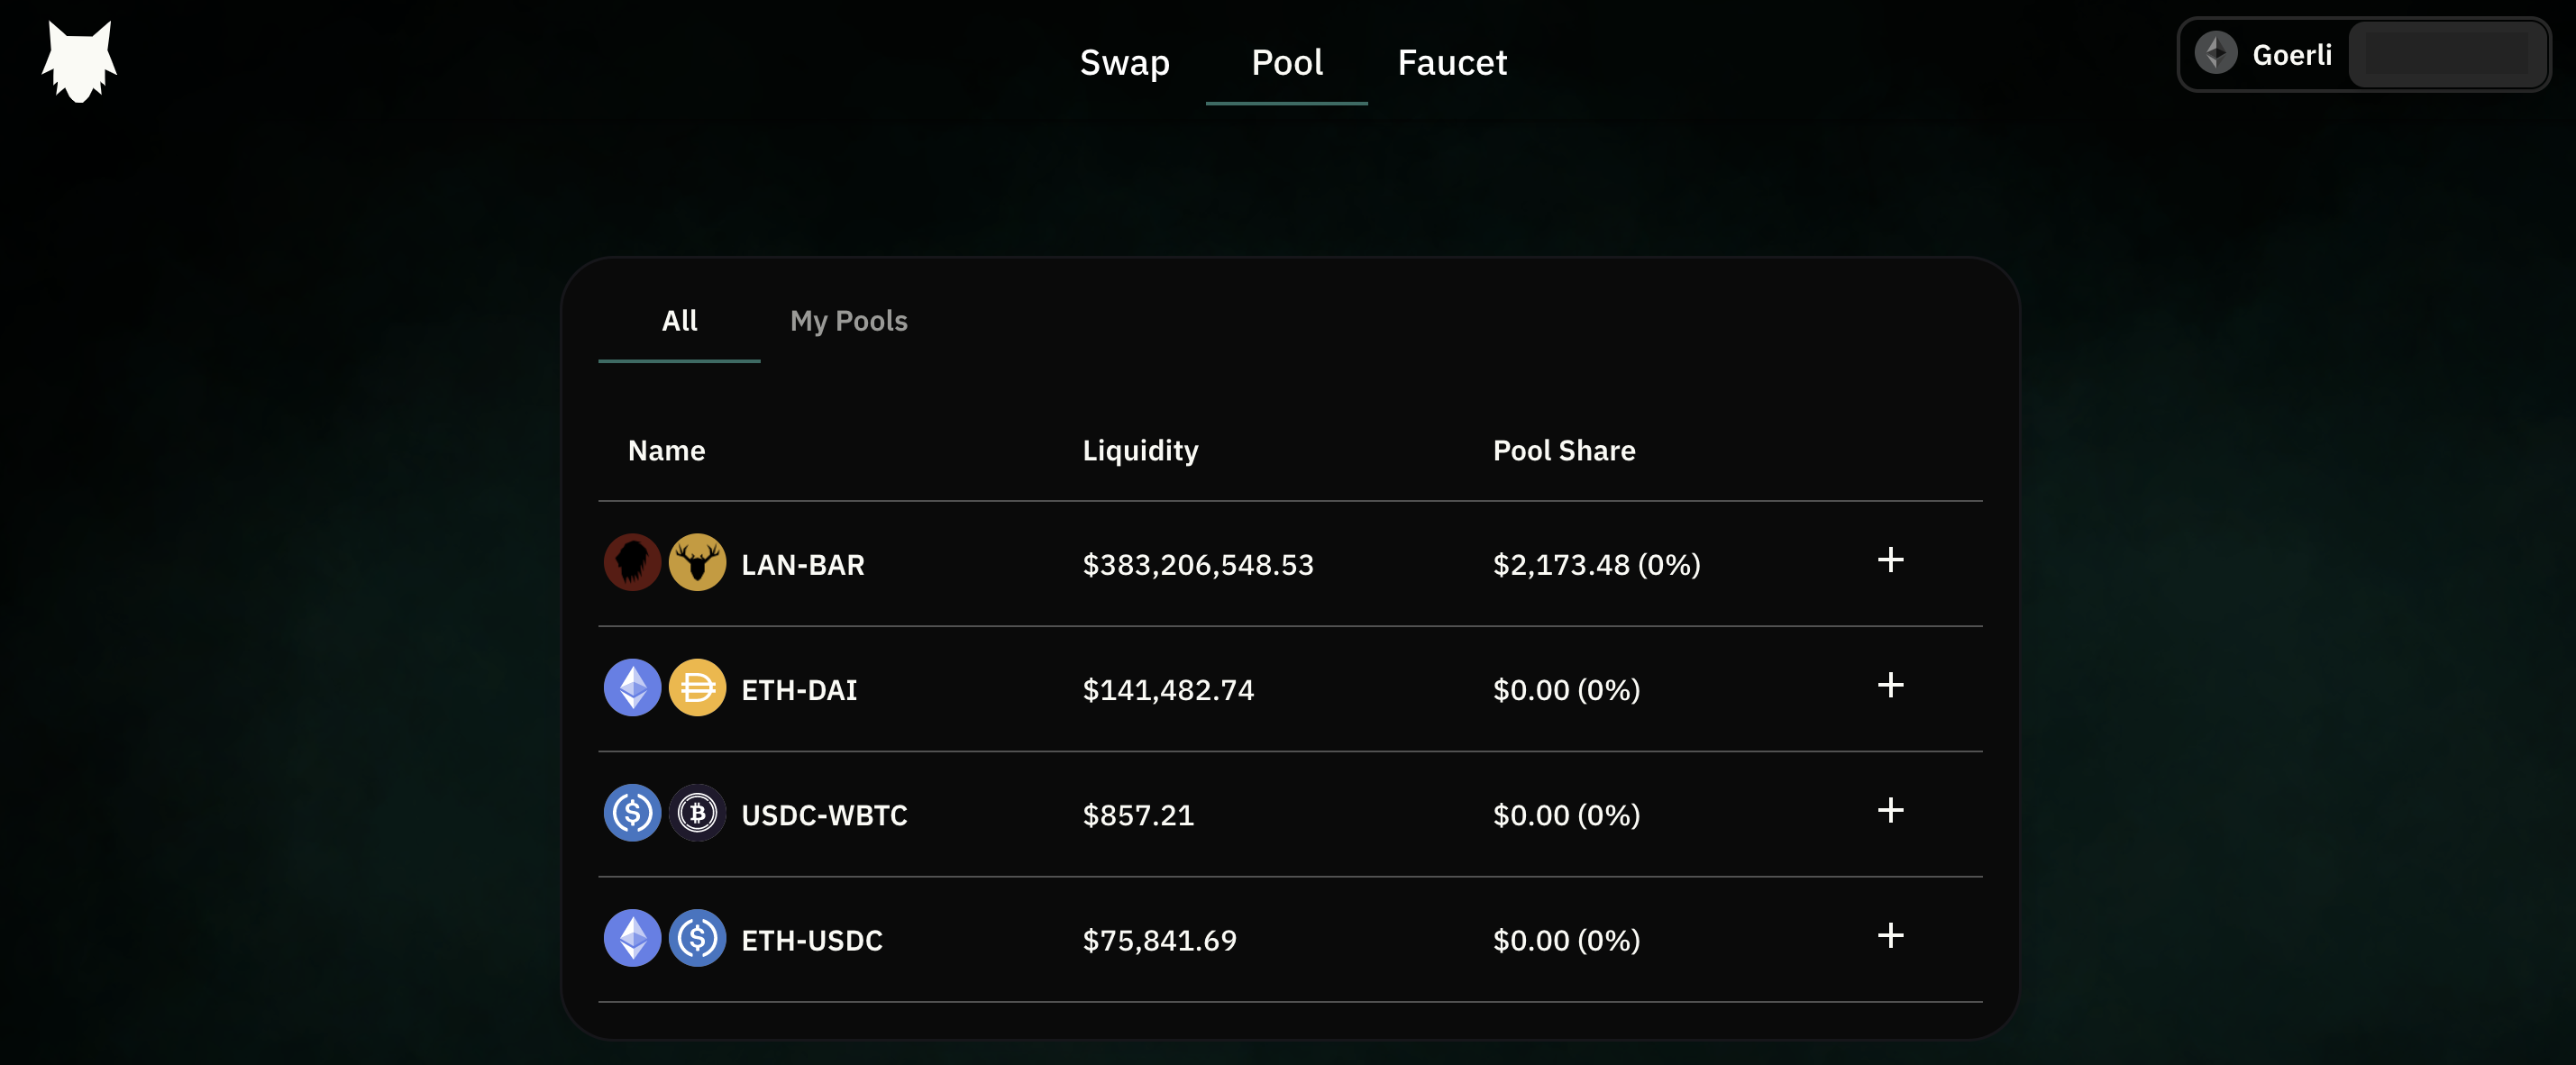Open the Faucet tab
The width and height of the screenshot is (2576, 1065).
pyautogui.click(x=1452, y=62)
